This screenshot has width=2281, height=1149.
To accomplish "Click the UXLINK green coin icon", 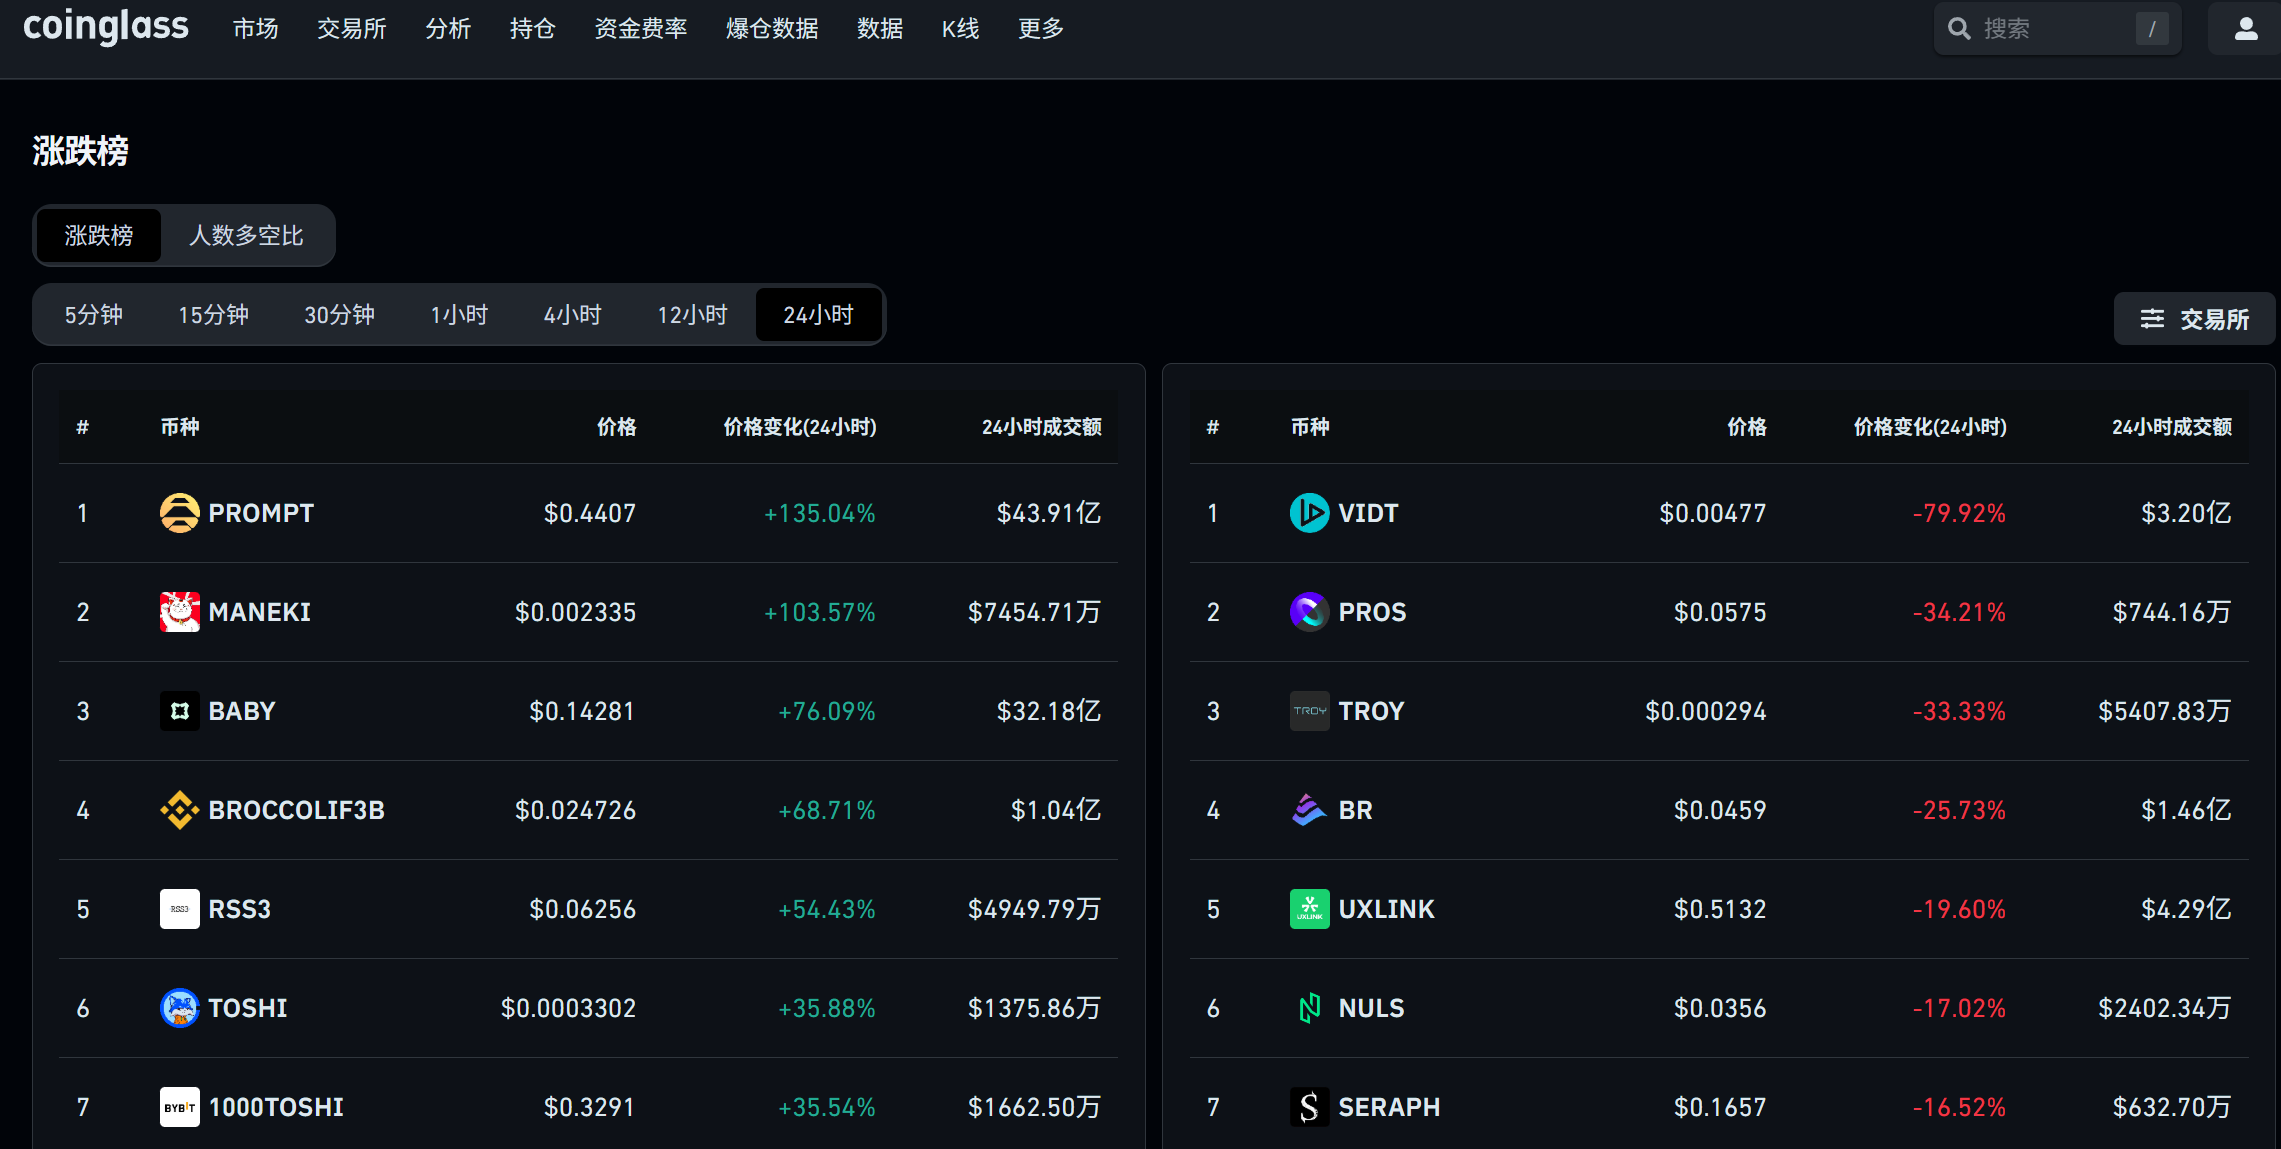I will (1309, 909).
